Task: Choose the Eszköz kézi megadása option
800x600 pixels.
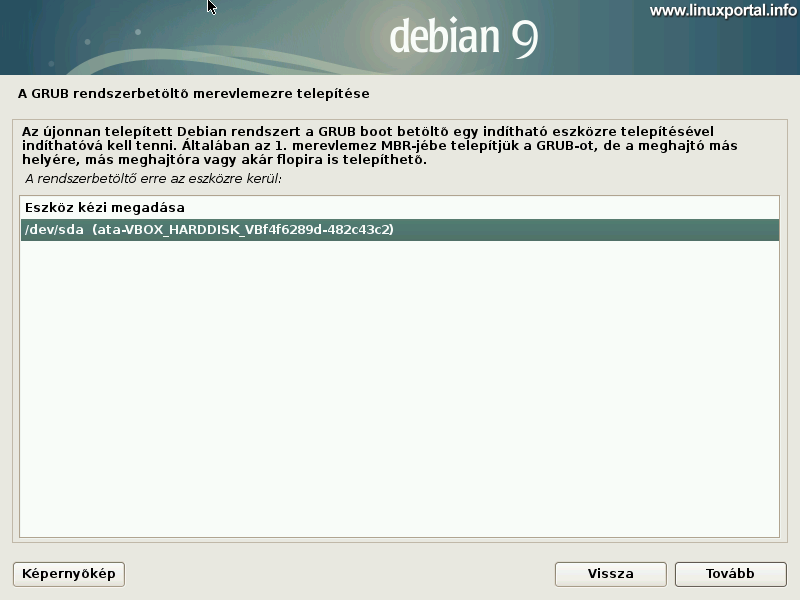Action: 399,208
